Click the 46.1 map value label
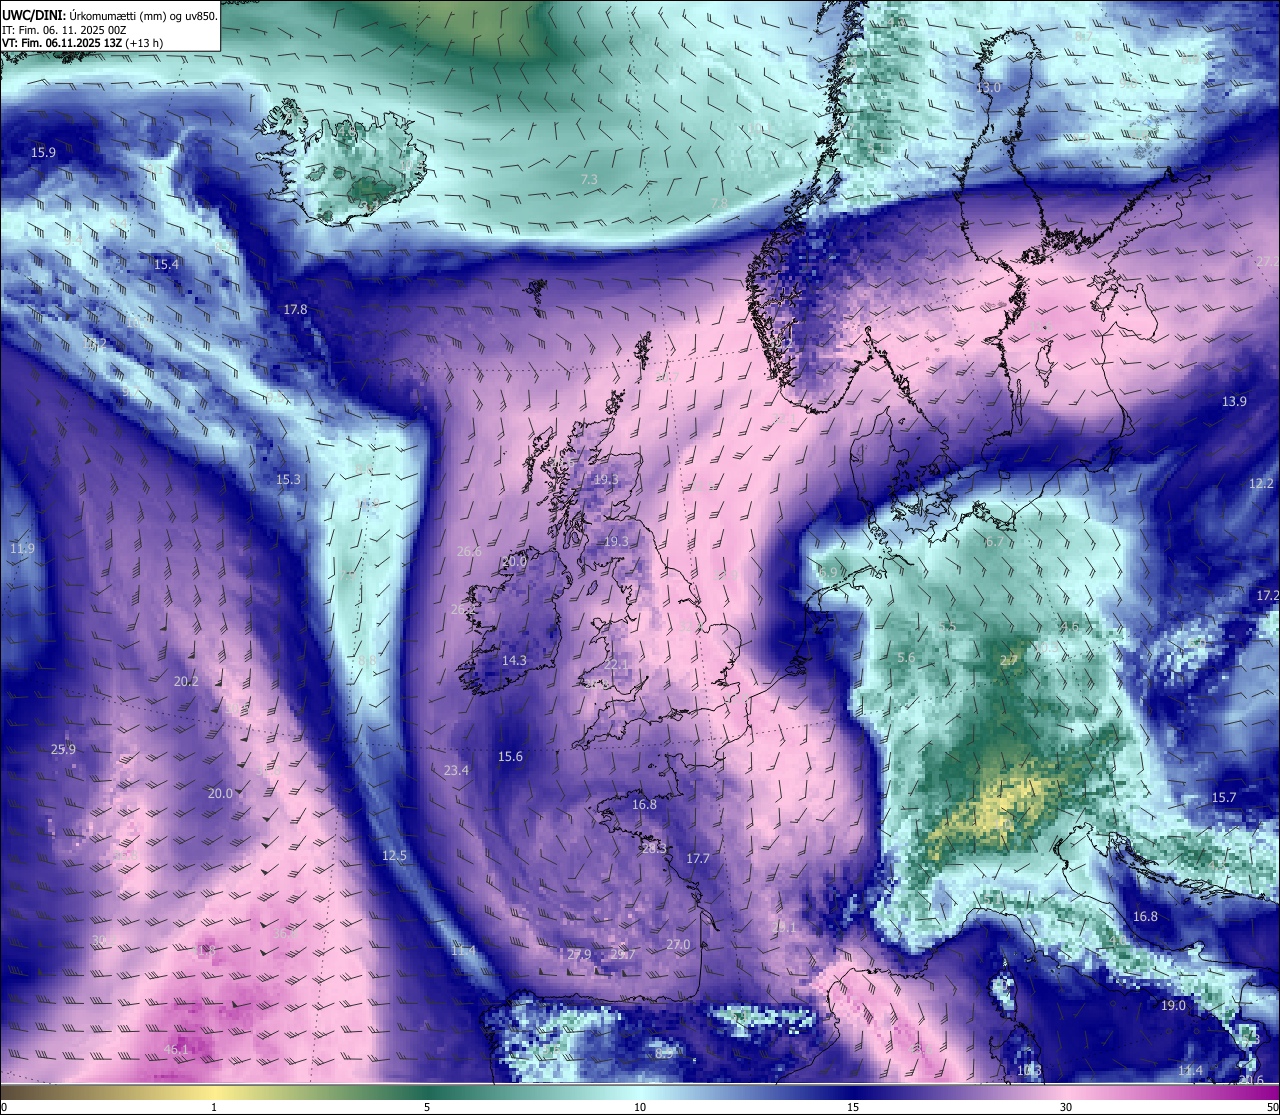The height and width of the screenshot is (1115, 1280). coord(175,1050)
